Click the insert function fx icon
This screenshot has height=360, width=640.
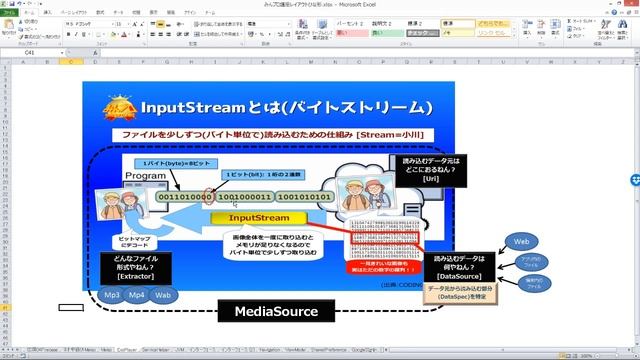[95, 53]
